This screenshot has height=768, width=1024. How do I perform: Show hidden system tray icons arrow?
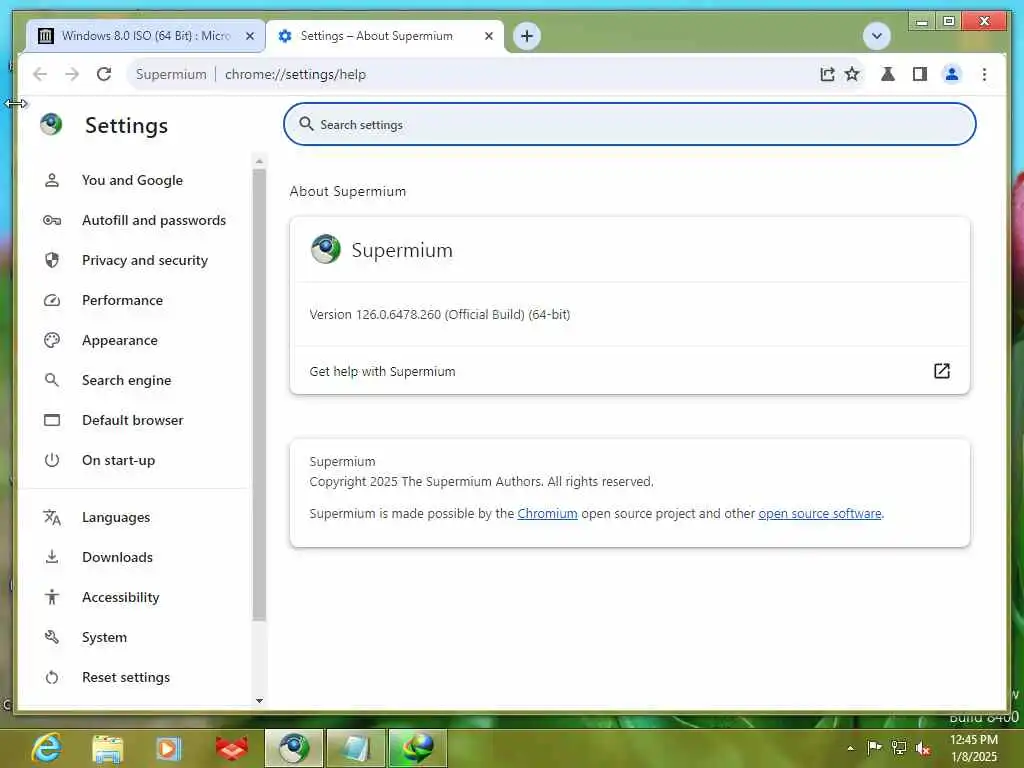[850, 748]
